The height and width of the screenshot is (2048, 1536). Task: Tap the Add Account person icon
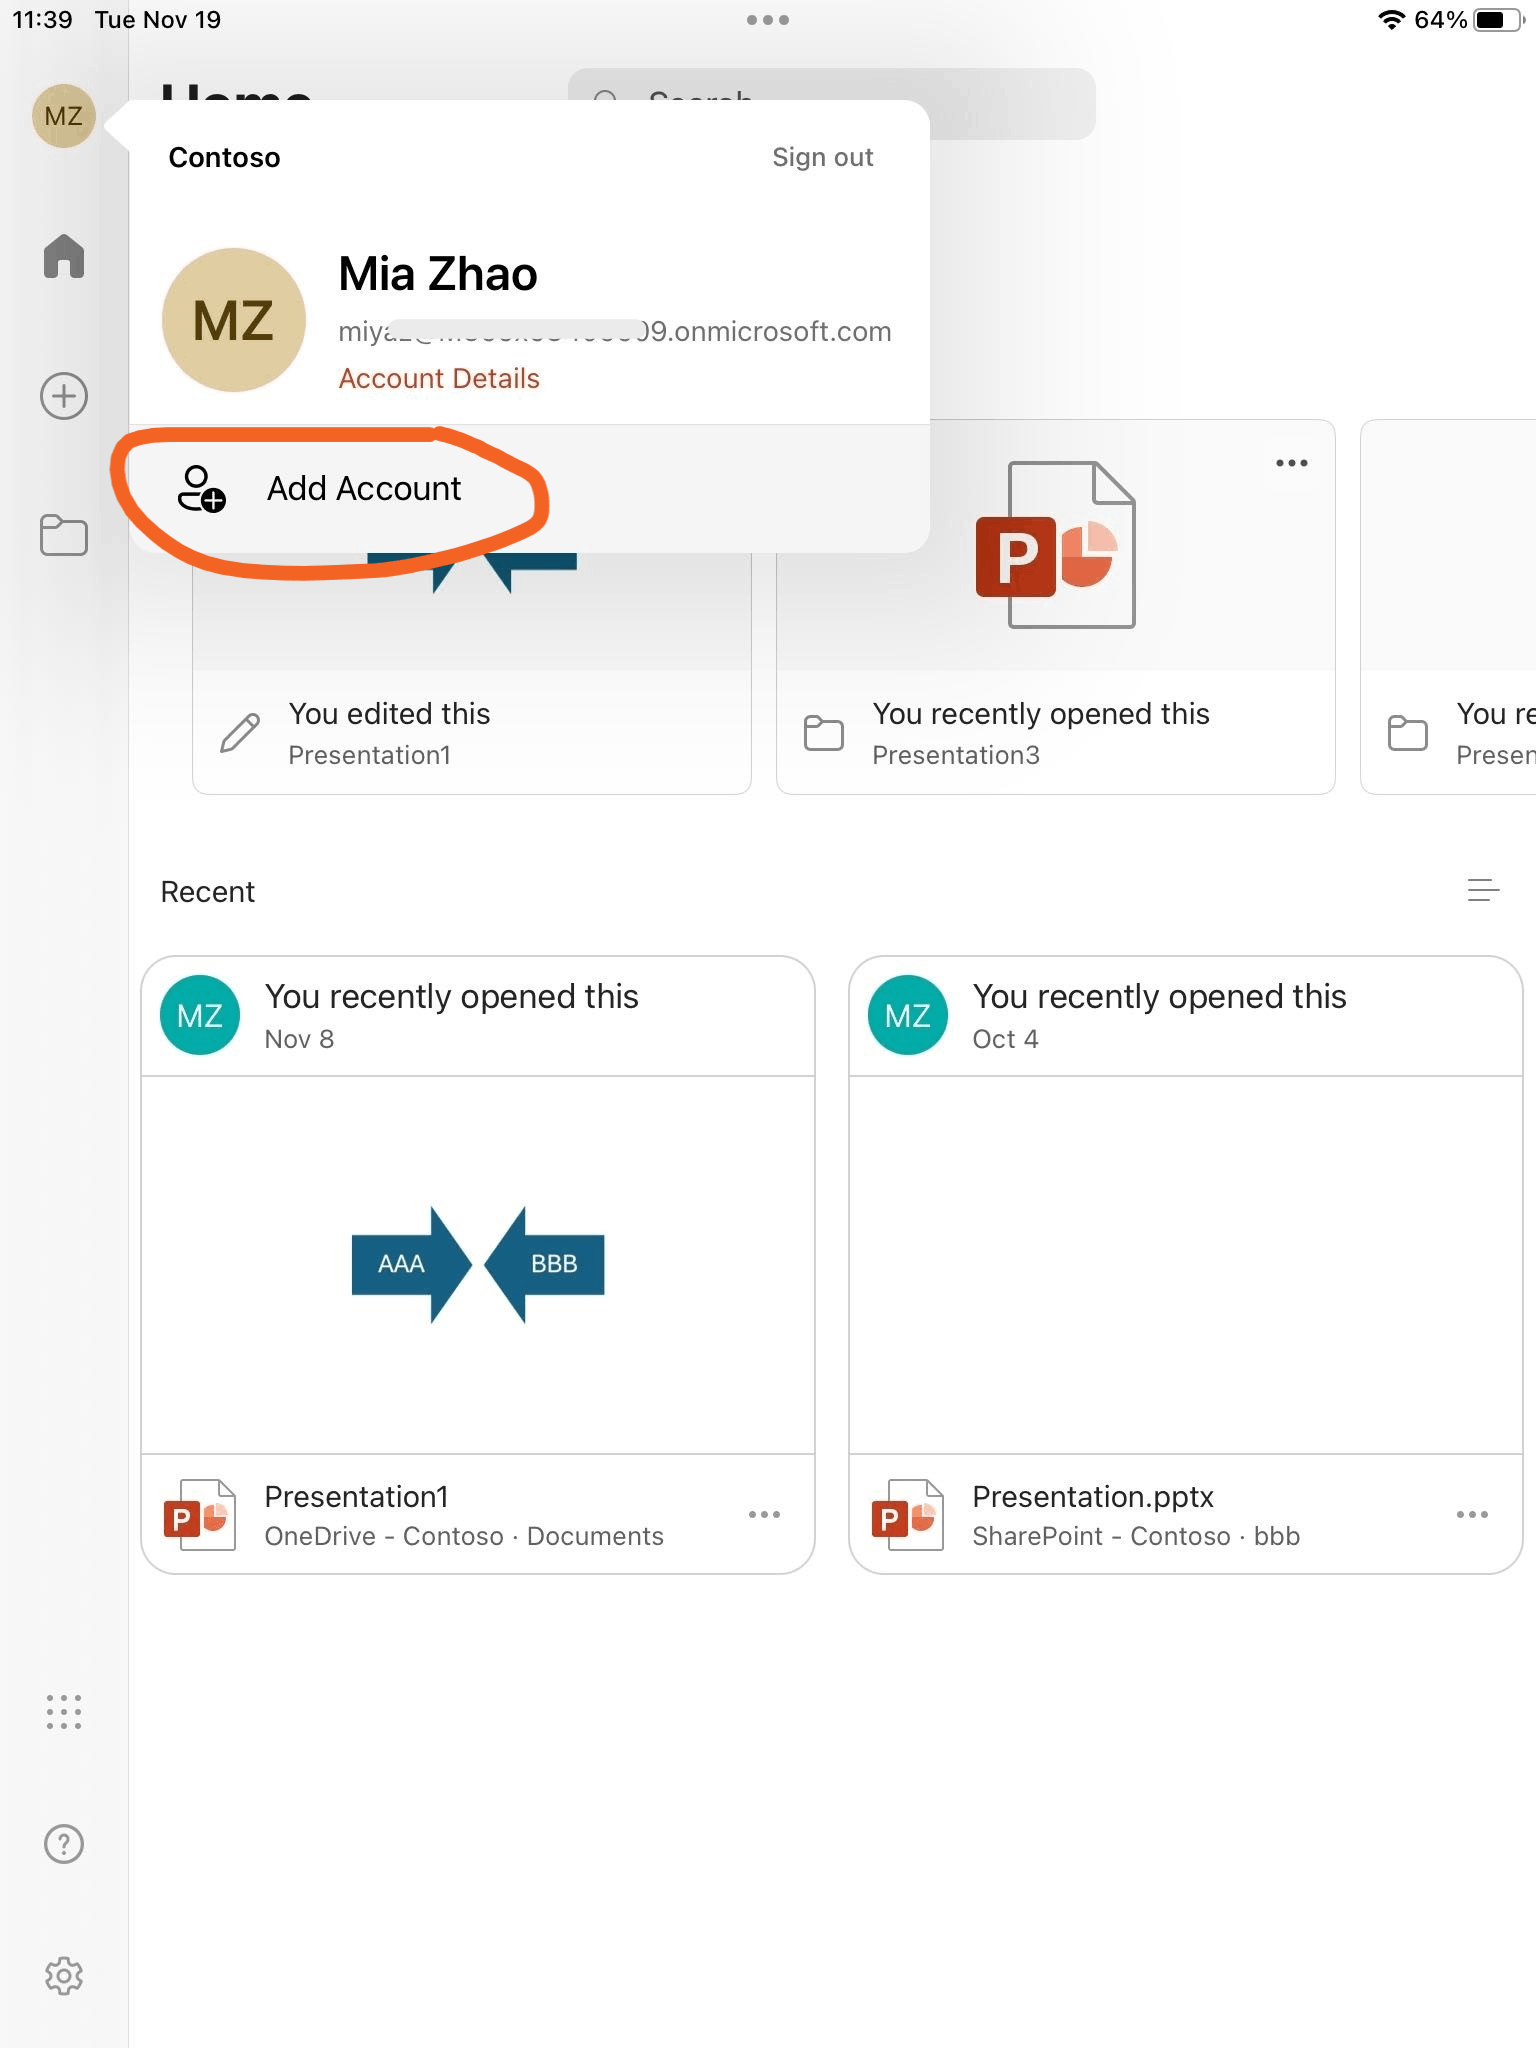click(x=201, y=488)
